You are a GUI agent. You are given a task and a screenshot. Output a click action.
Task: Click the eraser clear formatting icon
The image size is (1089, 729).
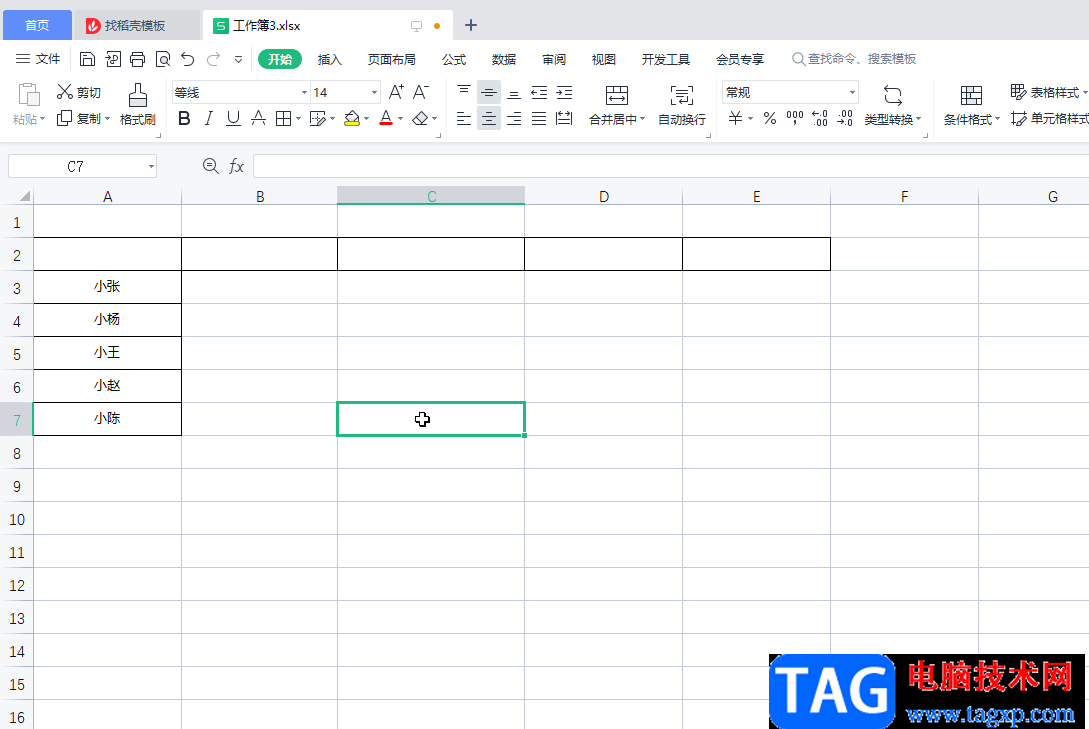420,119
